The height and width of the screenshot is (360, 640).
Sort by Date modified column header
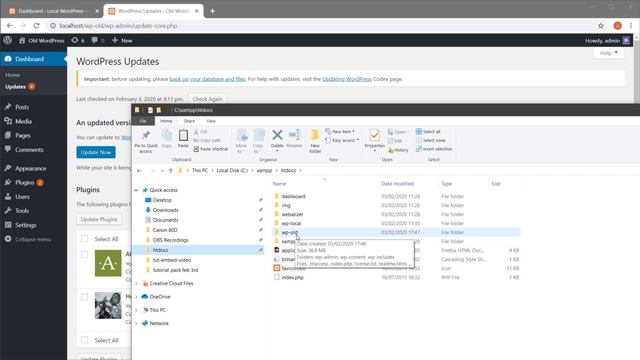(x=398, y=184)
